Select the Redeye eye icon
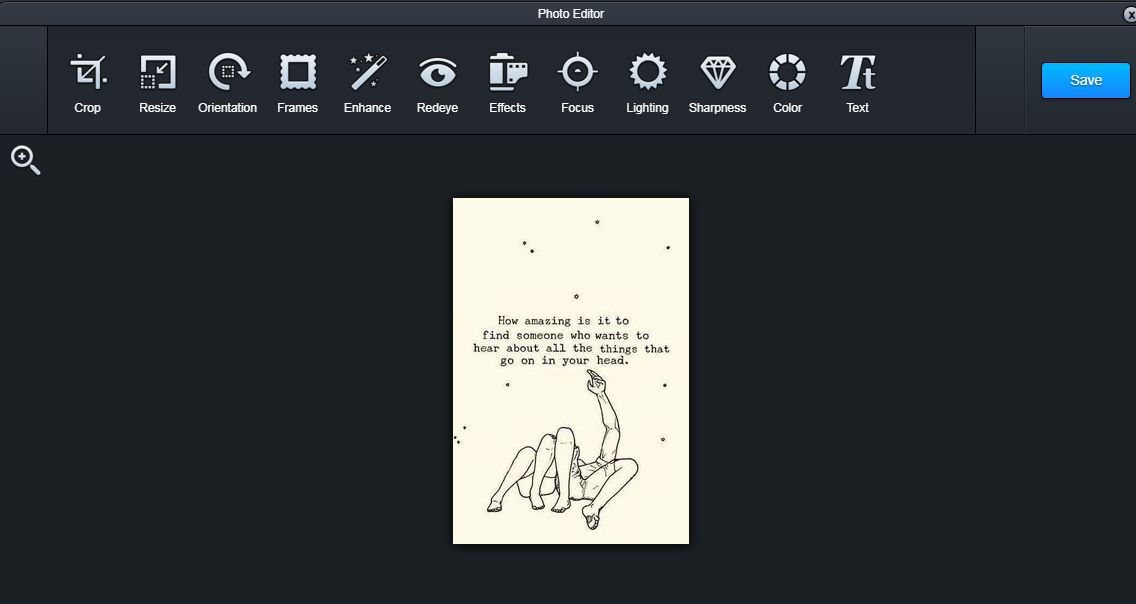This screenshot has height=604, width=1136. 438,73
